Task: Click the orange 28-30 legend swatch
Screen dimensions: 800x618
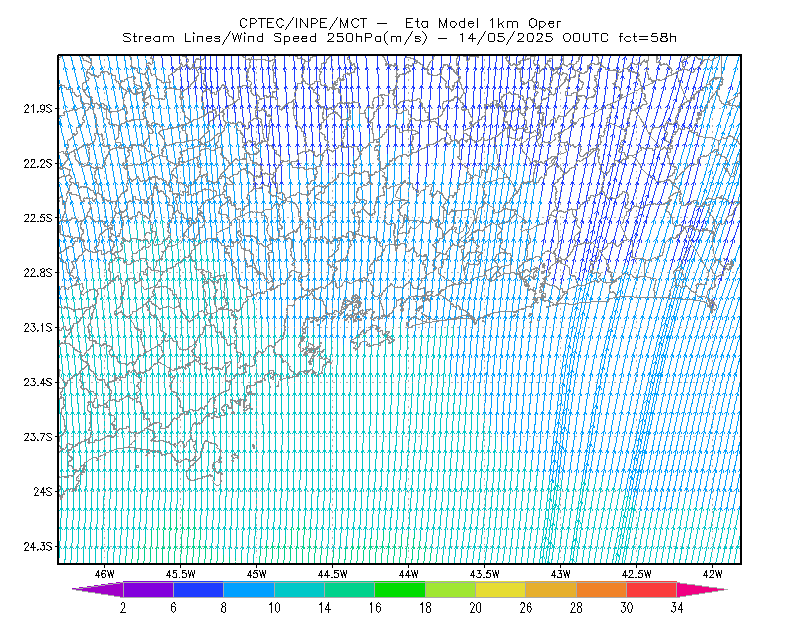Action: (601, 589)
